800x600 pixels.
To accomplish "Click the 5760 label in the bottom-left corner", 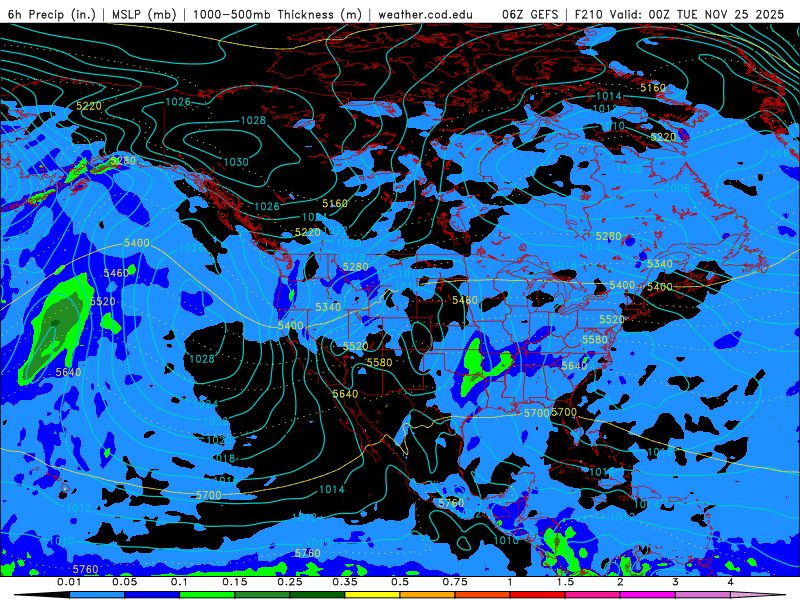I will (x=85, y=569).
